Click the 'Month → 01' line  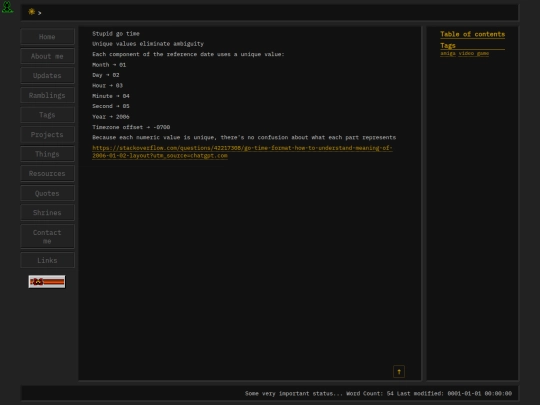click(x=109, y=65)
